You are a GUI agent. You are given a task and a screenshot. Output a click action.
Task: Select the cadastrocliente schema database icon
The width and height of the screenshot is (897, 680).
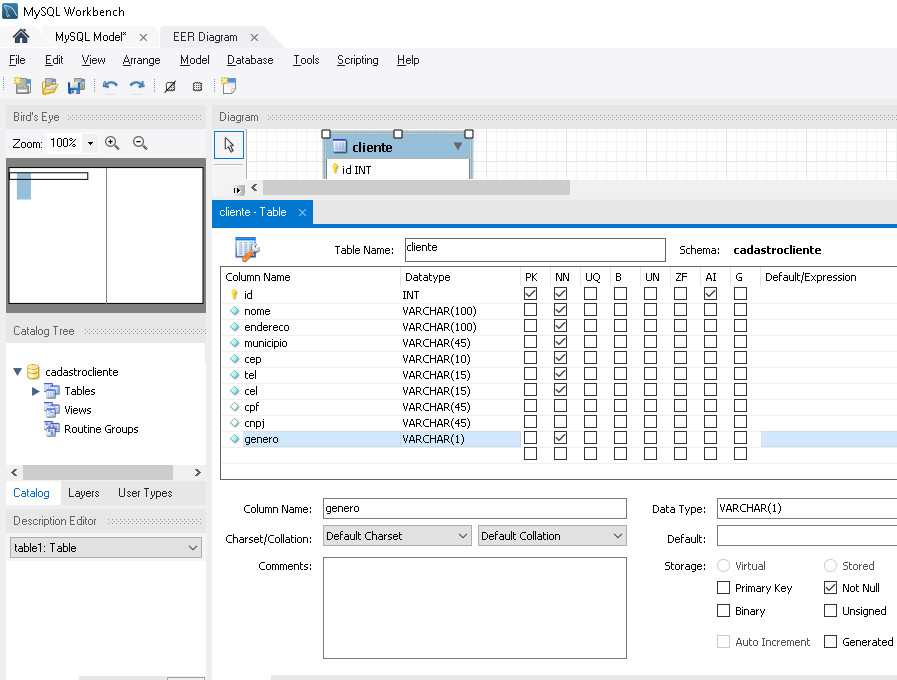coord(34,372)
